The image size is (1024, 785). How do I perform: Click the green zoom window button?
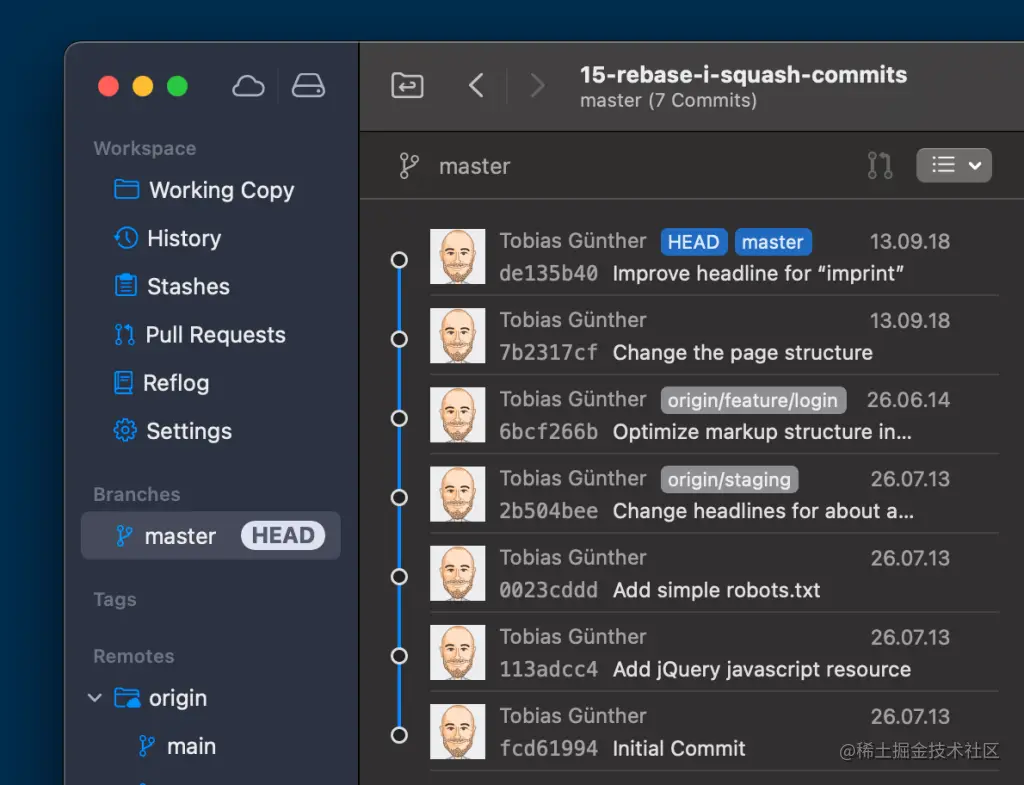(177, 86)
